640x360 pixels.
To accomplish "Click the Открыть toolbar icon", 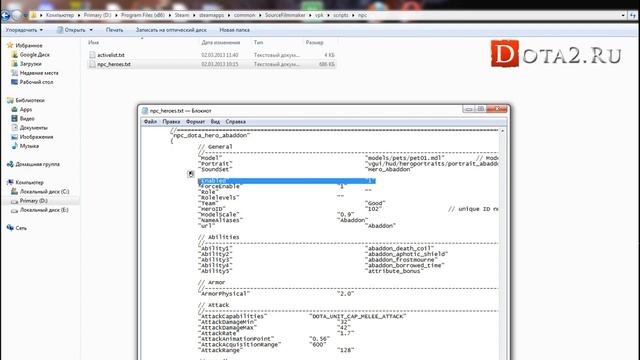I will click(x=60, y=30).
